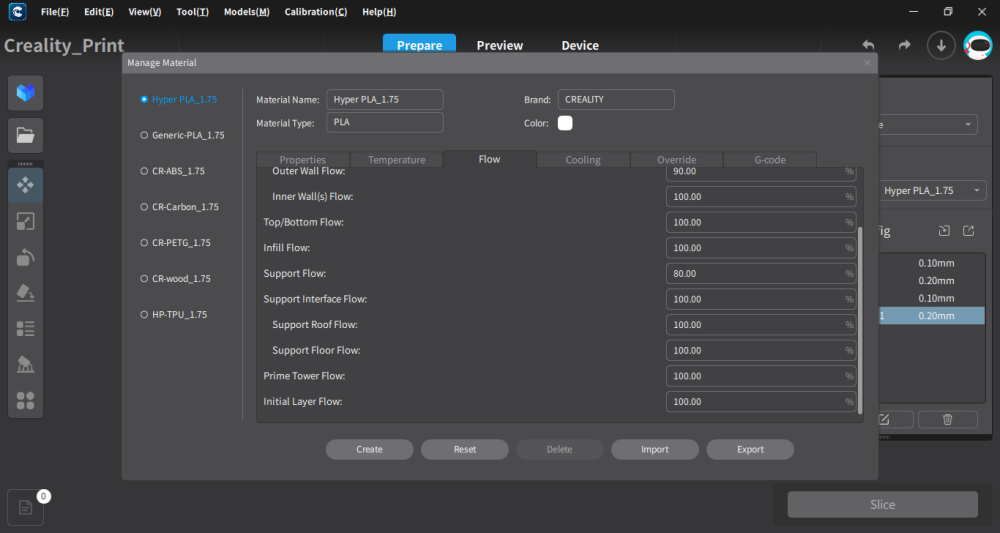
Task: Open the user avatar robot icon
Action: pos(978,45)
